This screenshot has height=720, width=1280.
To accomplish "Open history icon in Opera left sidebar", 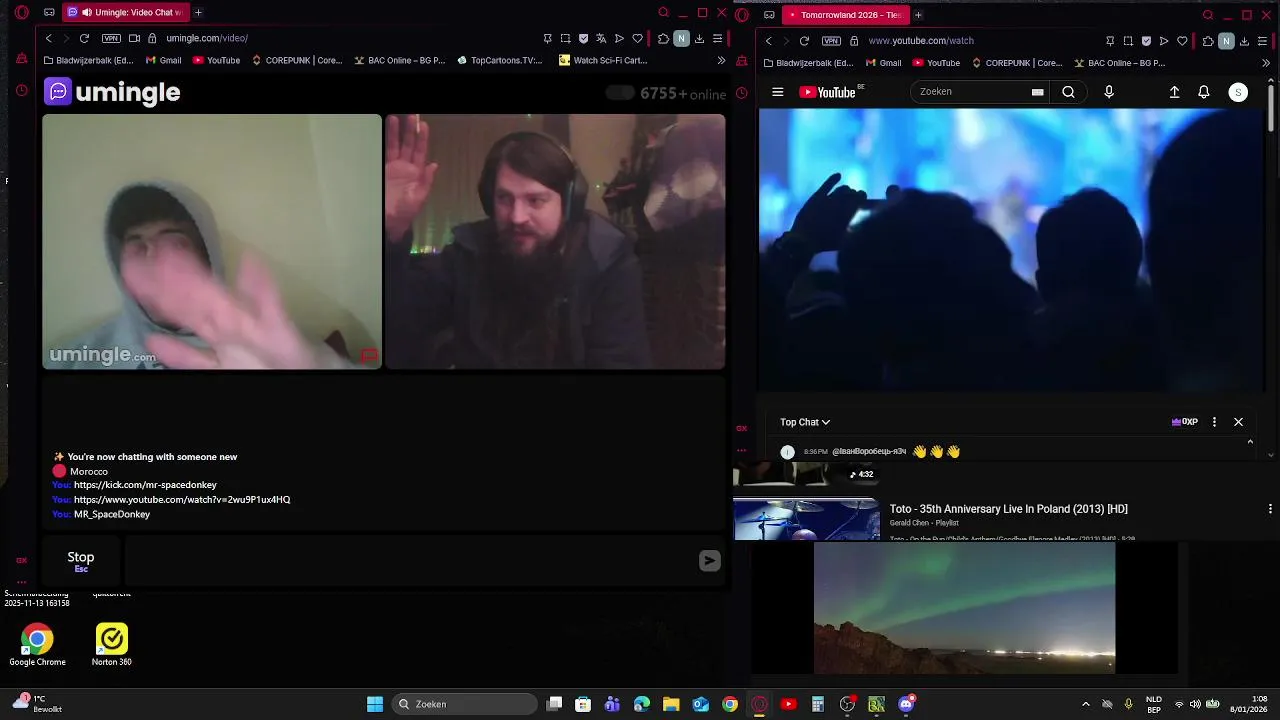I will [x=21, y=91].
